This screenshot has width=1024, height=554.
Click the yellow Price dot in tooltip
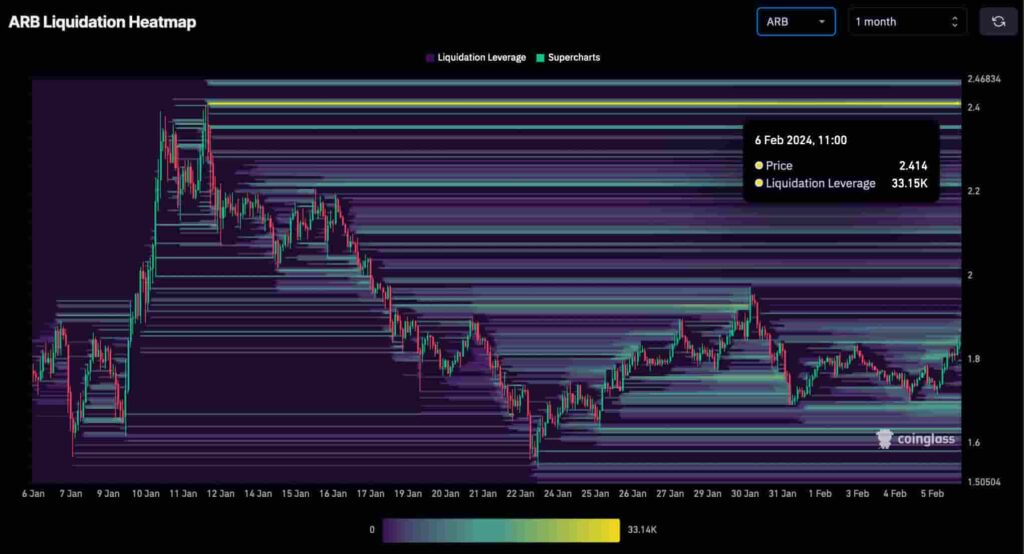[759, 165]
